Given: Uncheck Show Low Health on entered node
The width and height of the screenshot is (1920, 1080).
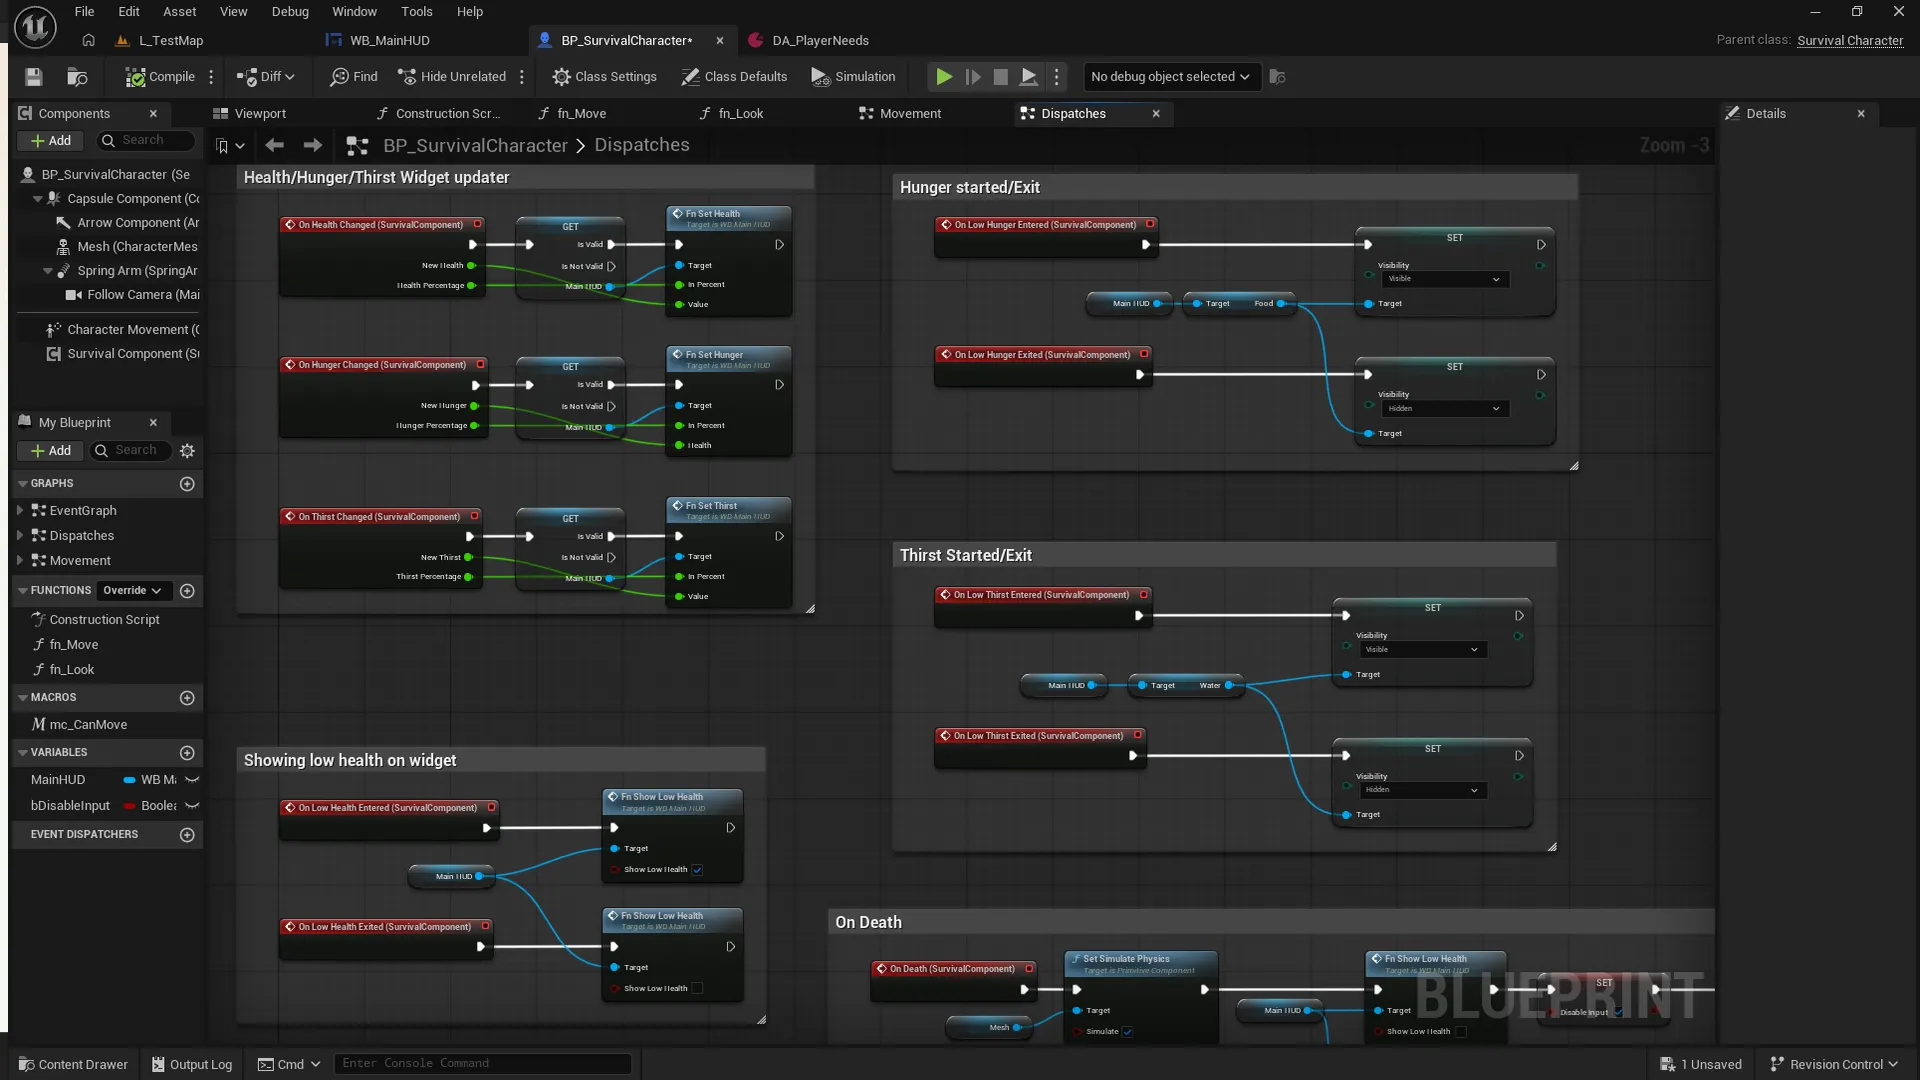Looking at the screenshot, I should pos(697,870).
